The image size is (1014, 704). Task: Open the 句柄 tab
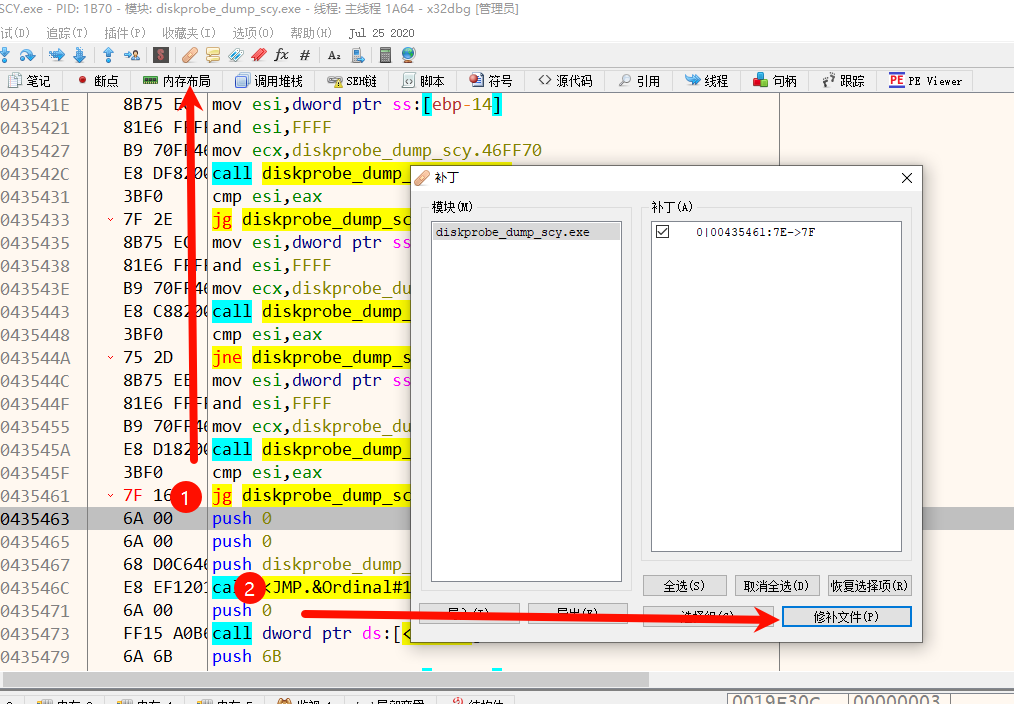[775, 81]
